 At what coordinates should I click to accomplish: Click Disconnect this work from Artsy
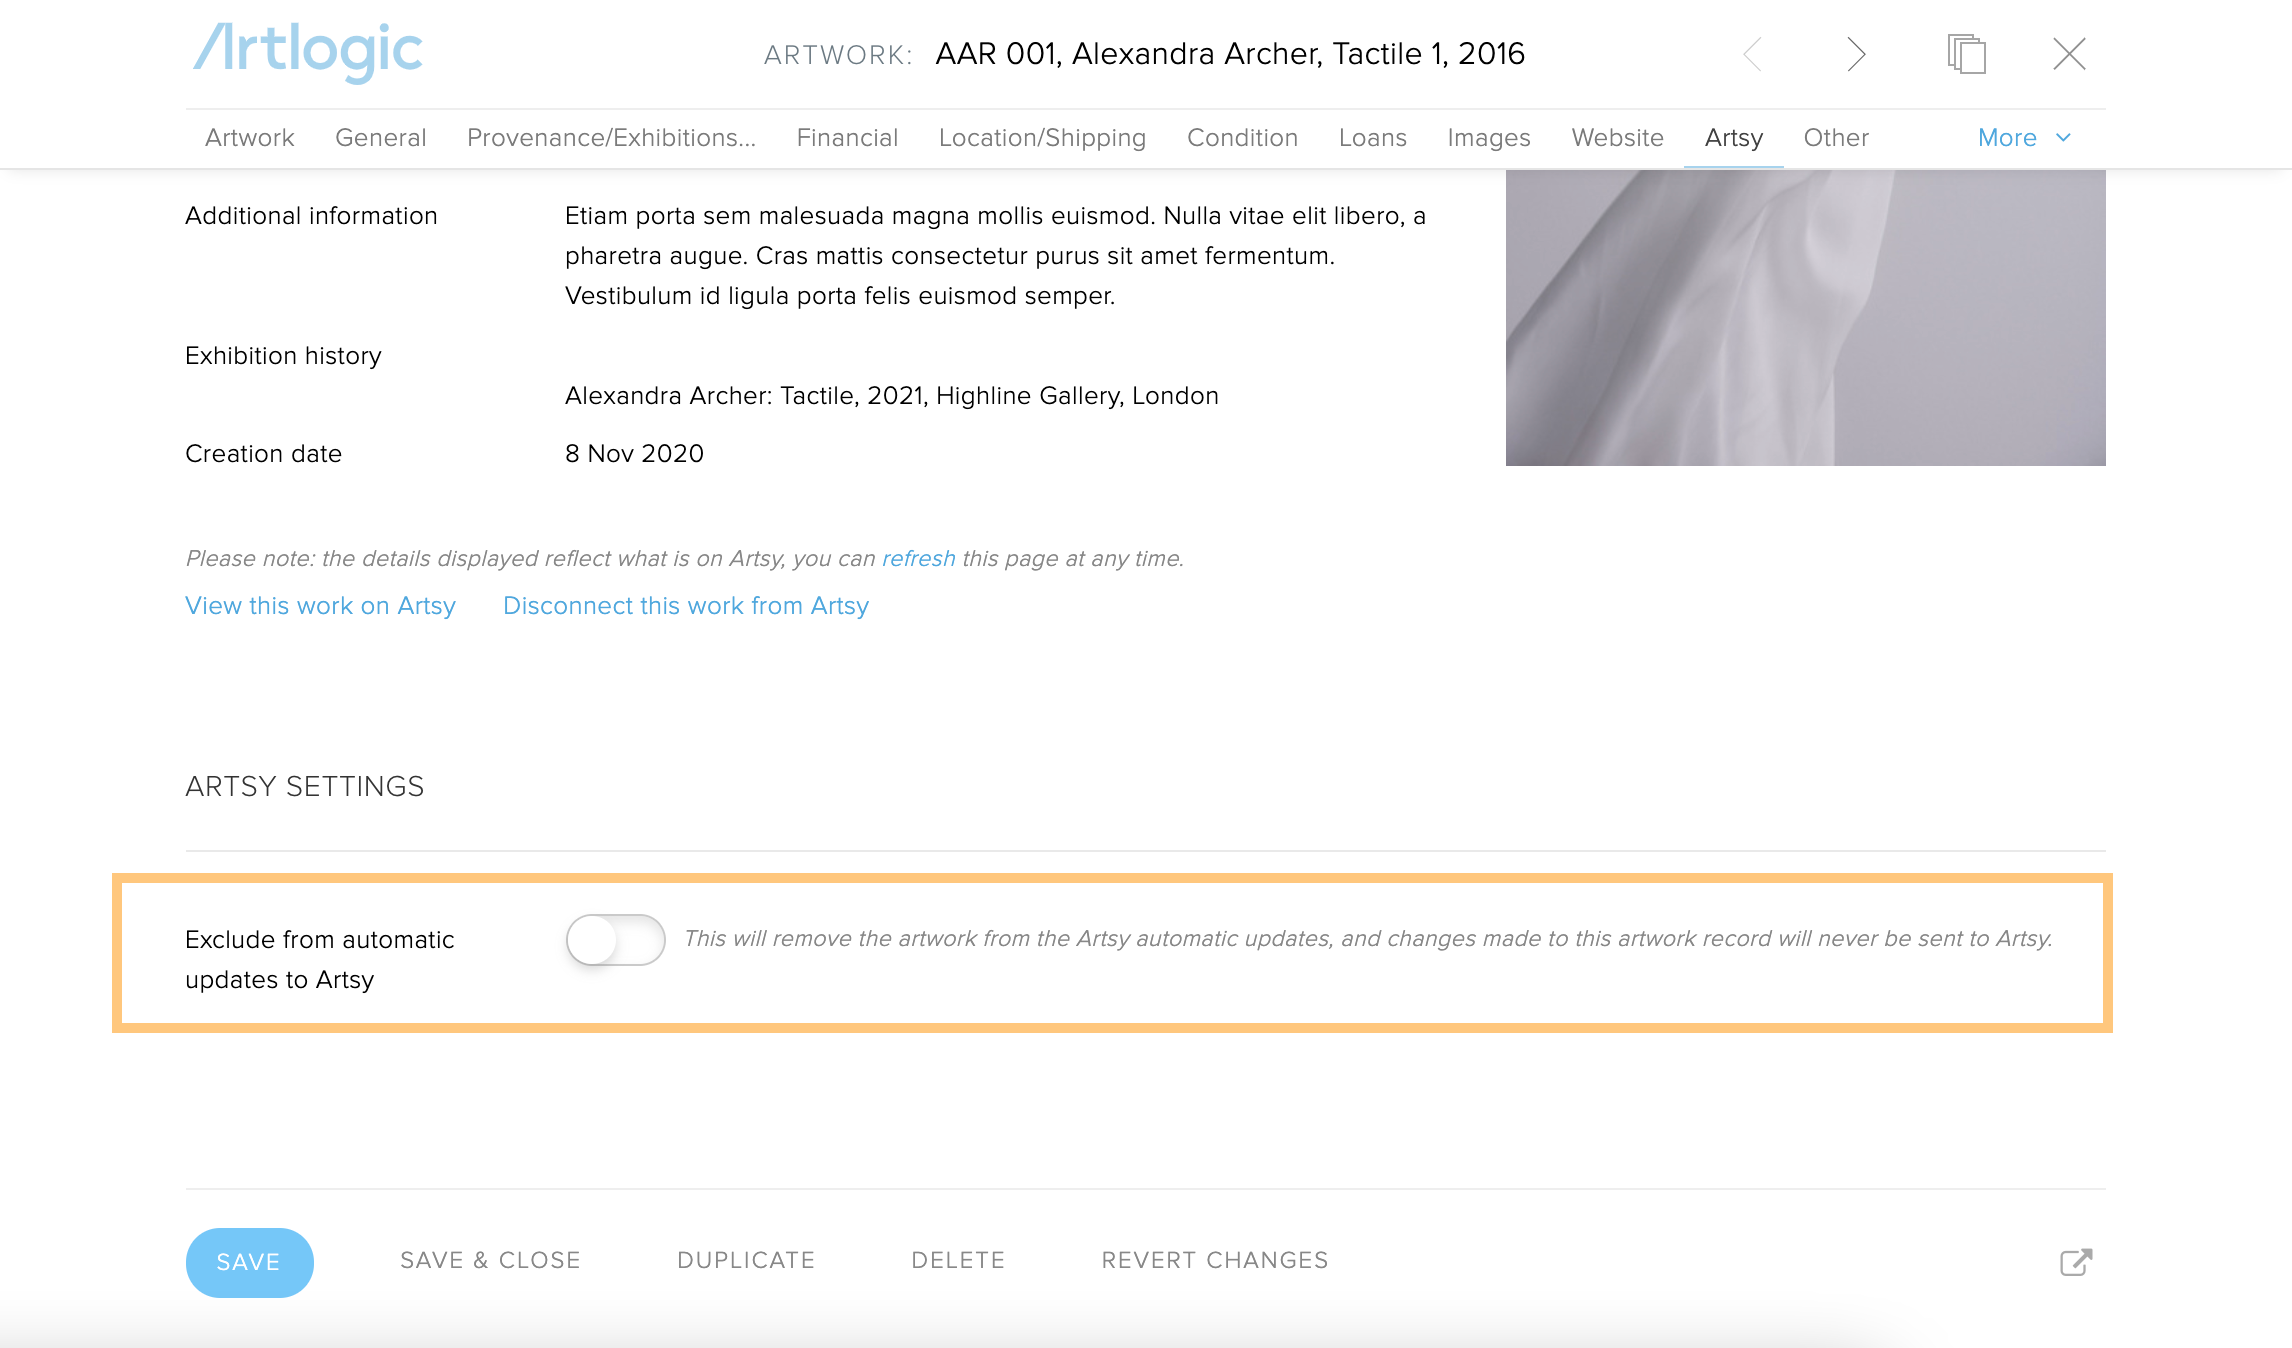686,606
